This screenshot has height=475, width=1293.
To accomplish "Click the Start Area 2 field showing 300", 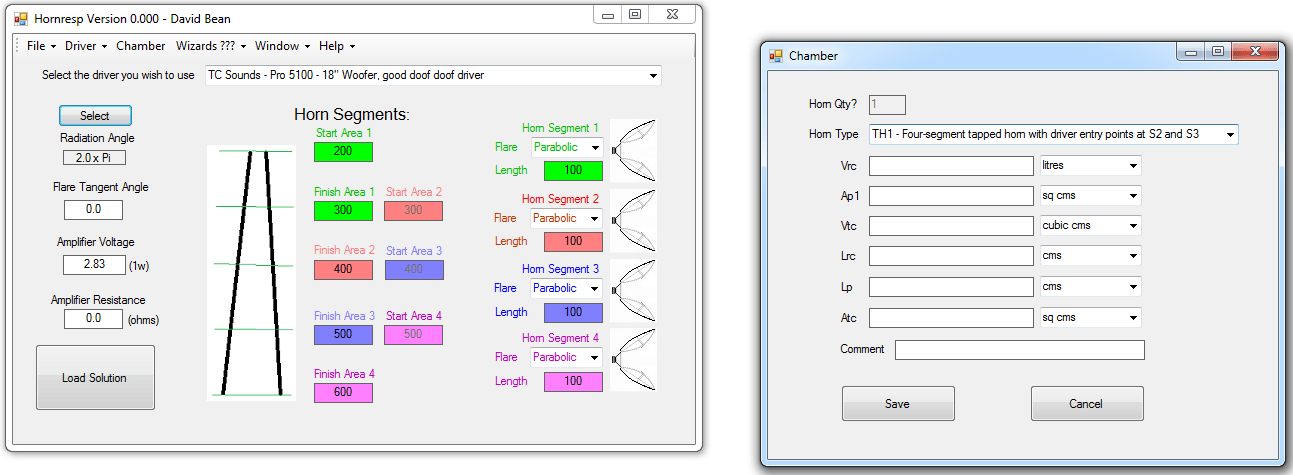I will pos(413,211).
